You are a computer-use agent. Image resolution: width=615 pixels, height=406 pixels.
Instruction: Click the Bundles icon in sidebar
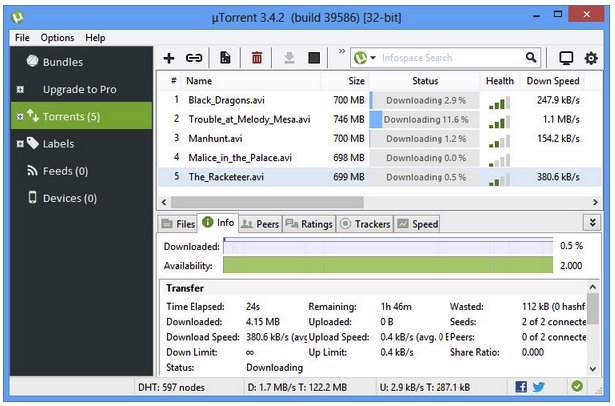(x=33, y=61)
